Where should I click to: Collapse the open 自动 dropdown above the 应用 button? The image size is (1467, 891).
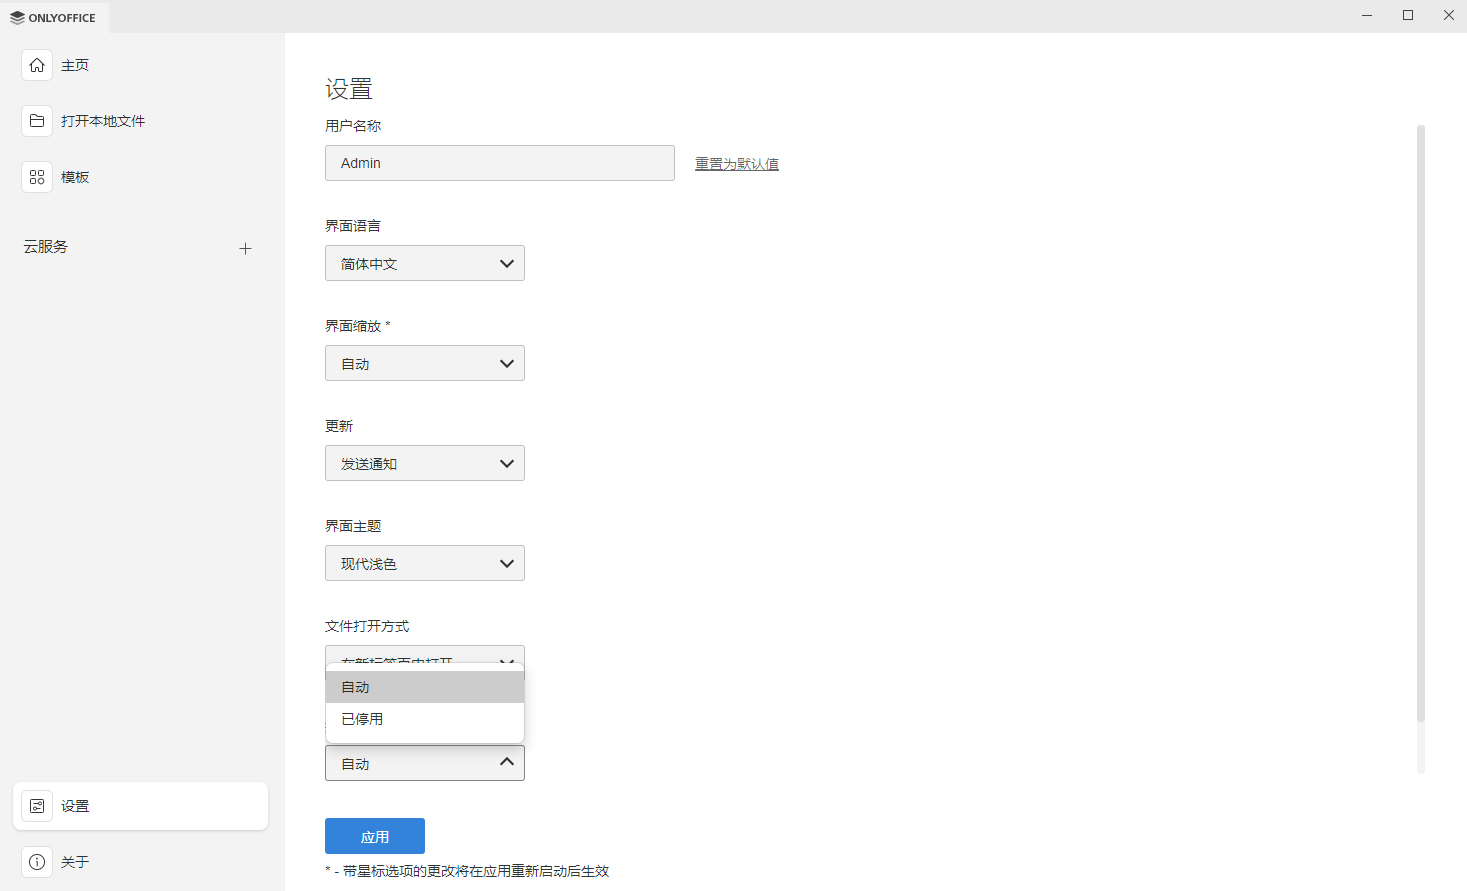coord(425,763)
